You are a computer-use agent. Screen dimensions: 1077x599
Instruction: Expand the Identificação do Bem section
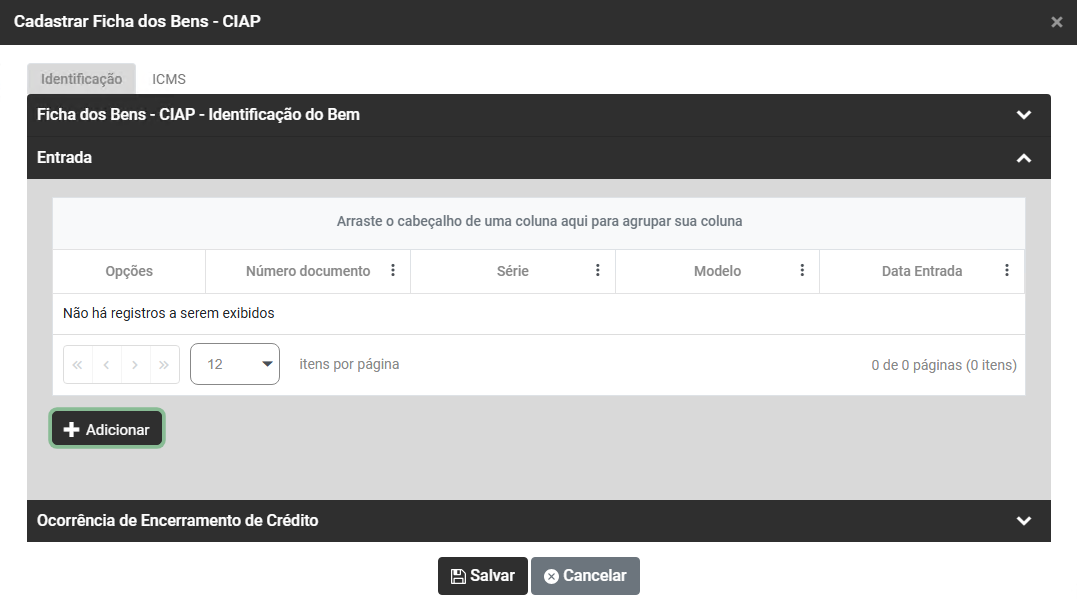(x=1023, y=115)
